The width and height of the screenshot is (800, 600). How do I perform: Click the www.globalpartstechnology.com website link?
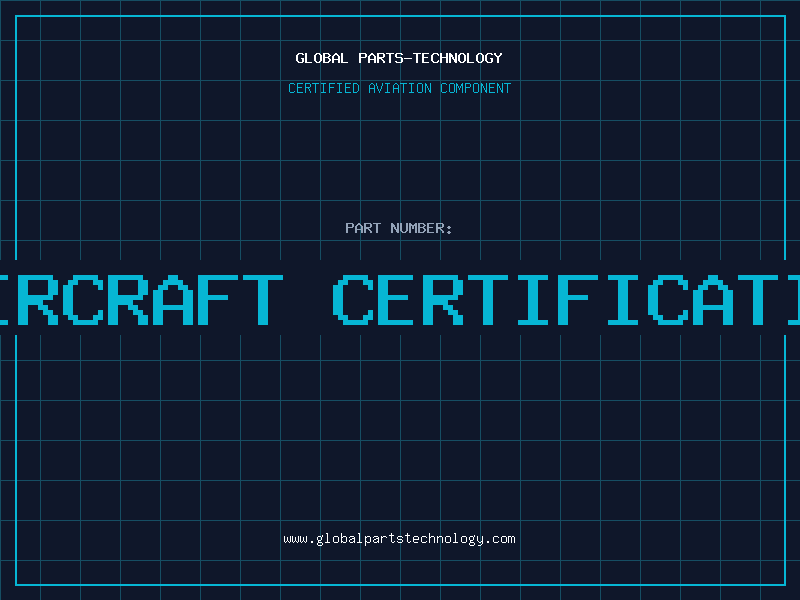click(x=399, y=539)
